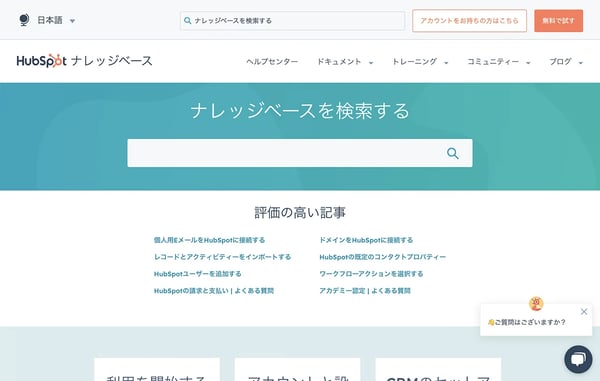Open ワークフローアクションを選択する article
Screen dimensions: 600x381
pos(371,274)
